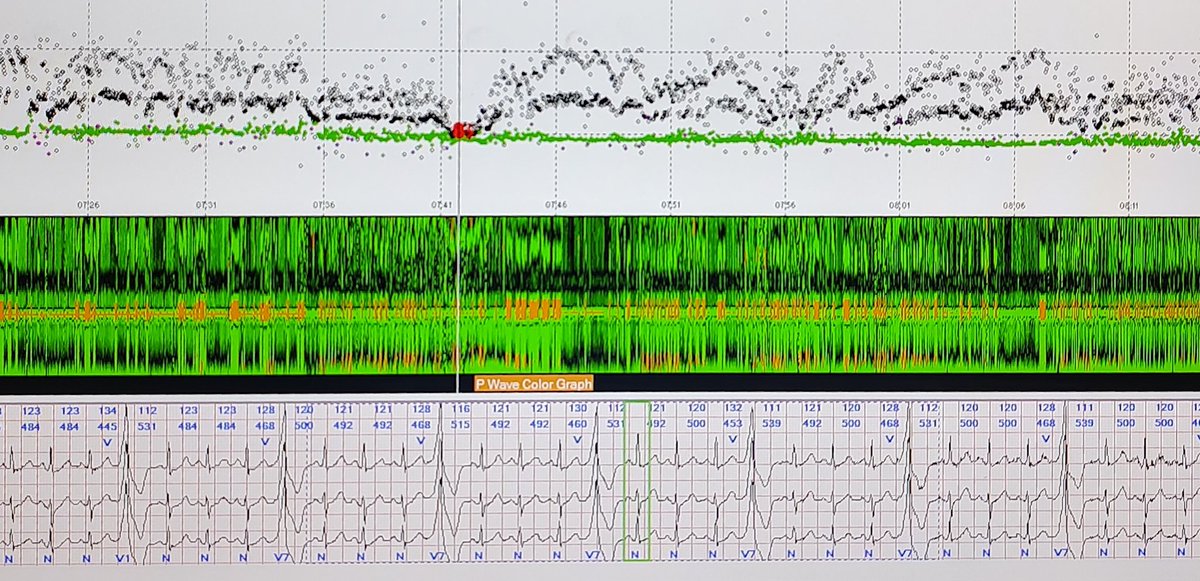The width and height of the screenshot is (1200, 581).
Task: Select the N label inside the green box
Action: coord(634,552)
